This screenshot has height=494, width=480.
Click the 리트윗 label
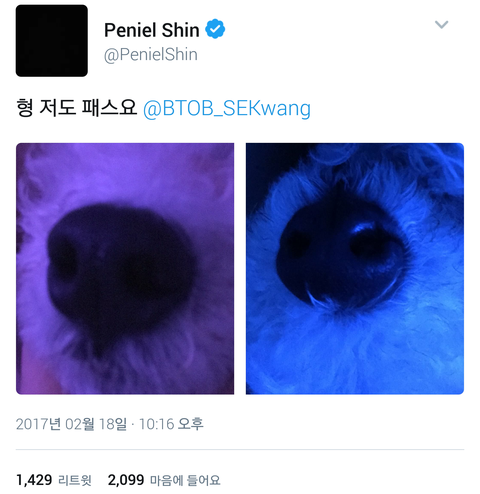pyautogui.click(x=75, y=480)
